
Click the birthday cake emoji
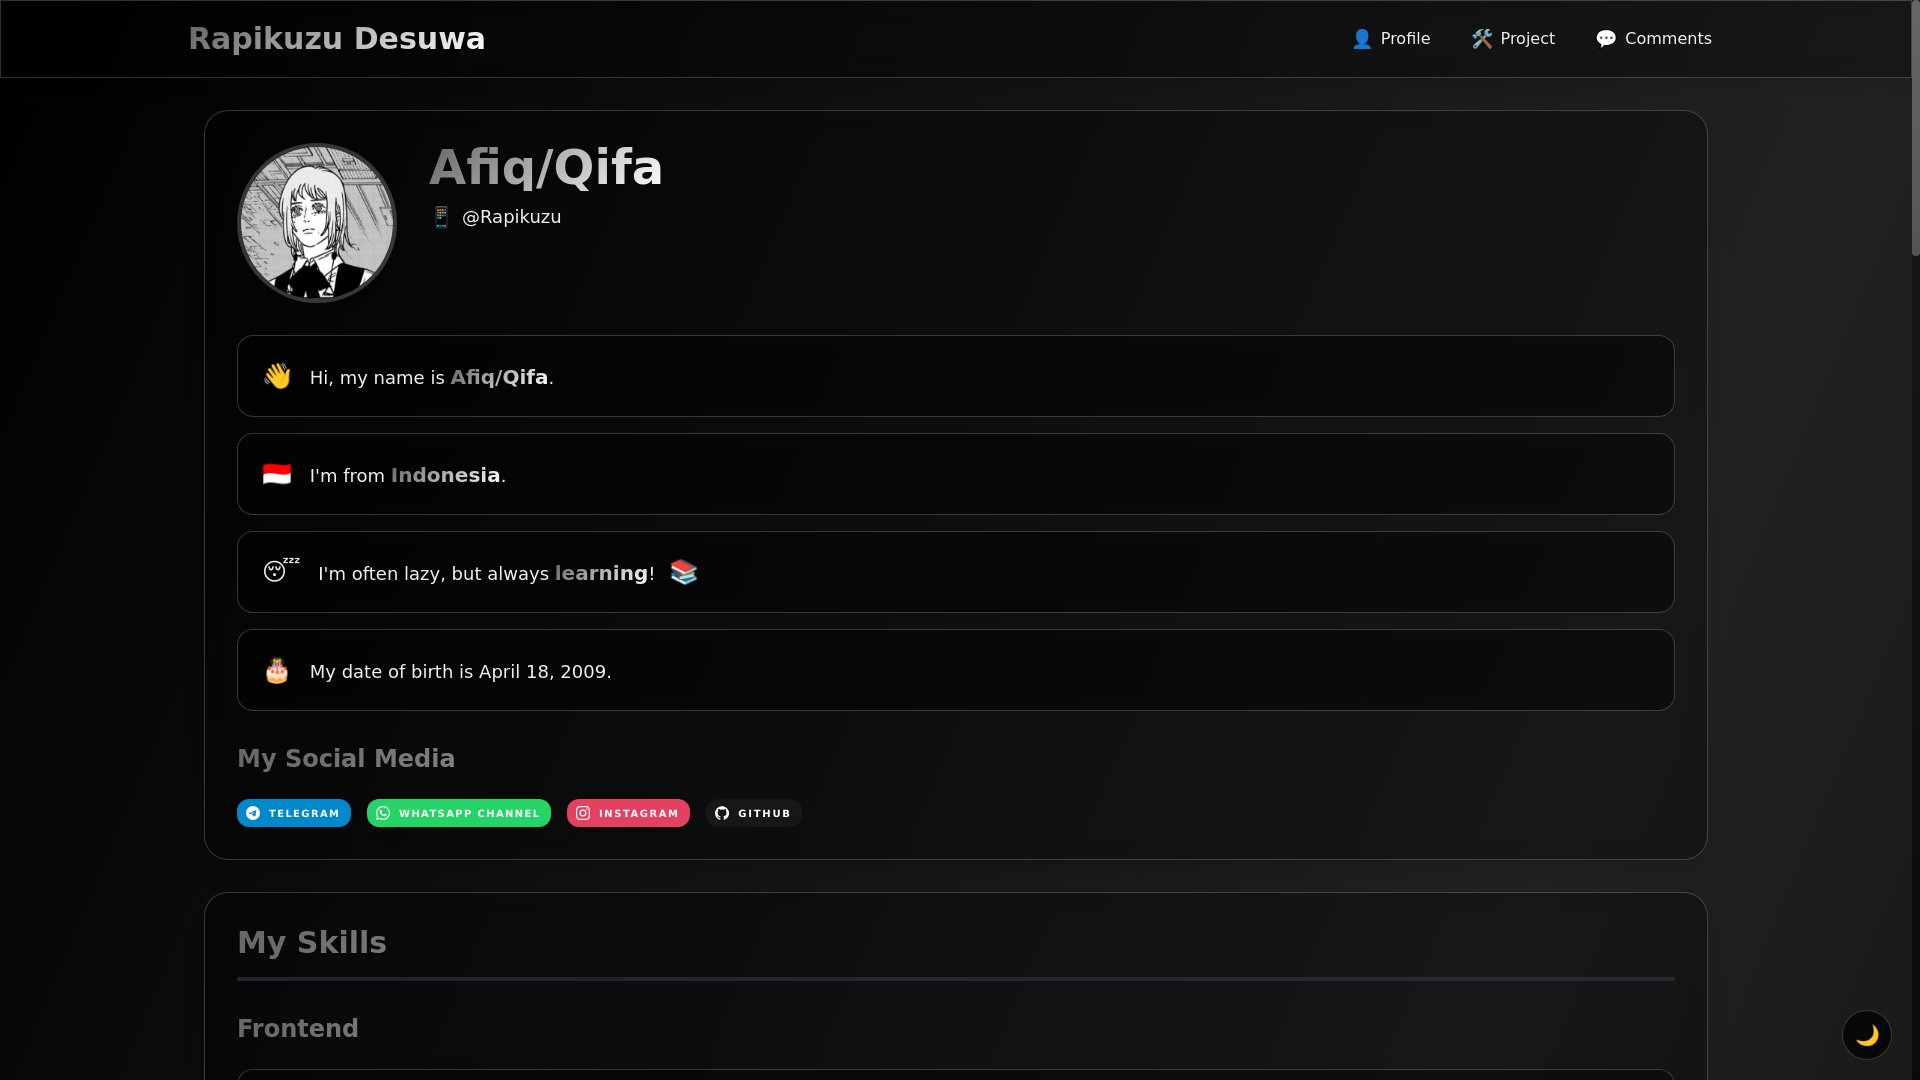(277, 671)
